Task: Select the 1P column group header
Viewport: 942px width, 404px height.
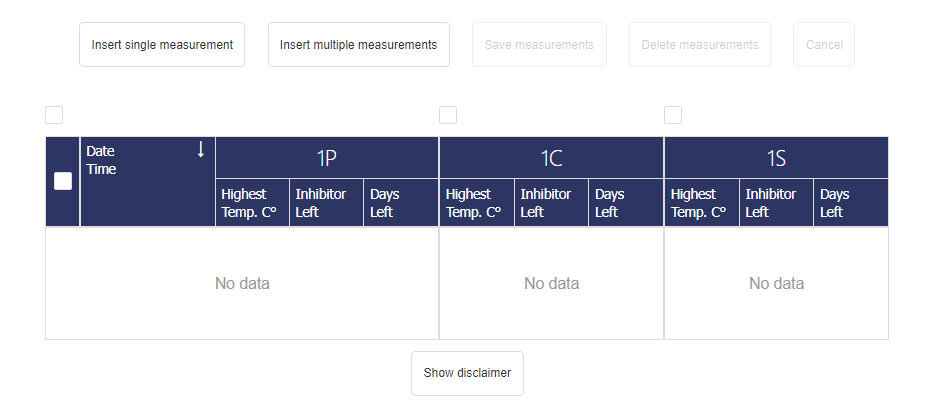Action: pyautogui.click(x=327, y=158)
